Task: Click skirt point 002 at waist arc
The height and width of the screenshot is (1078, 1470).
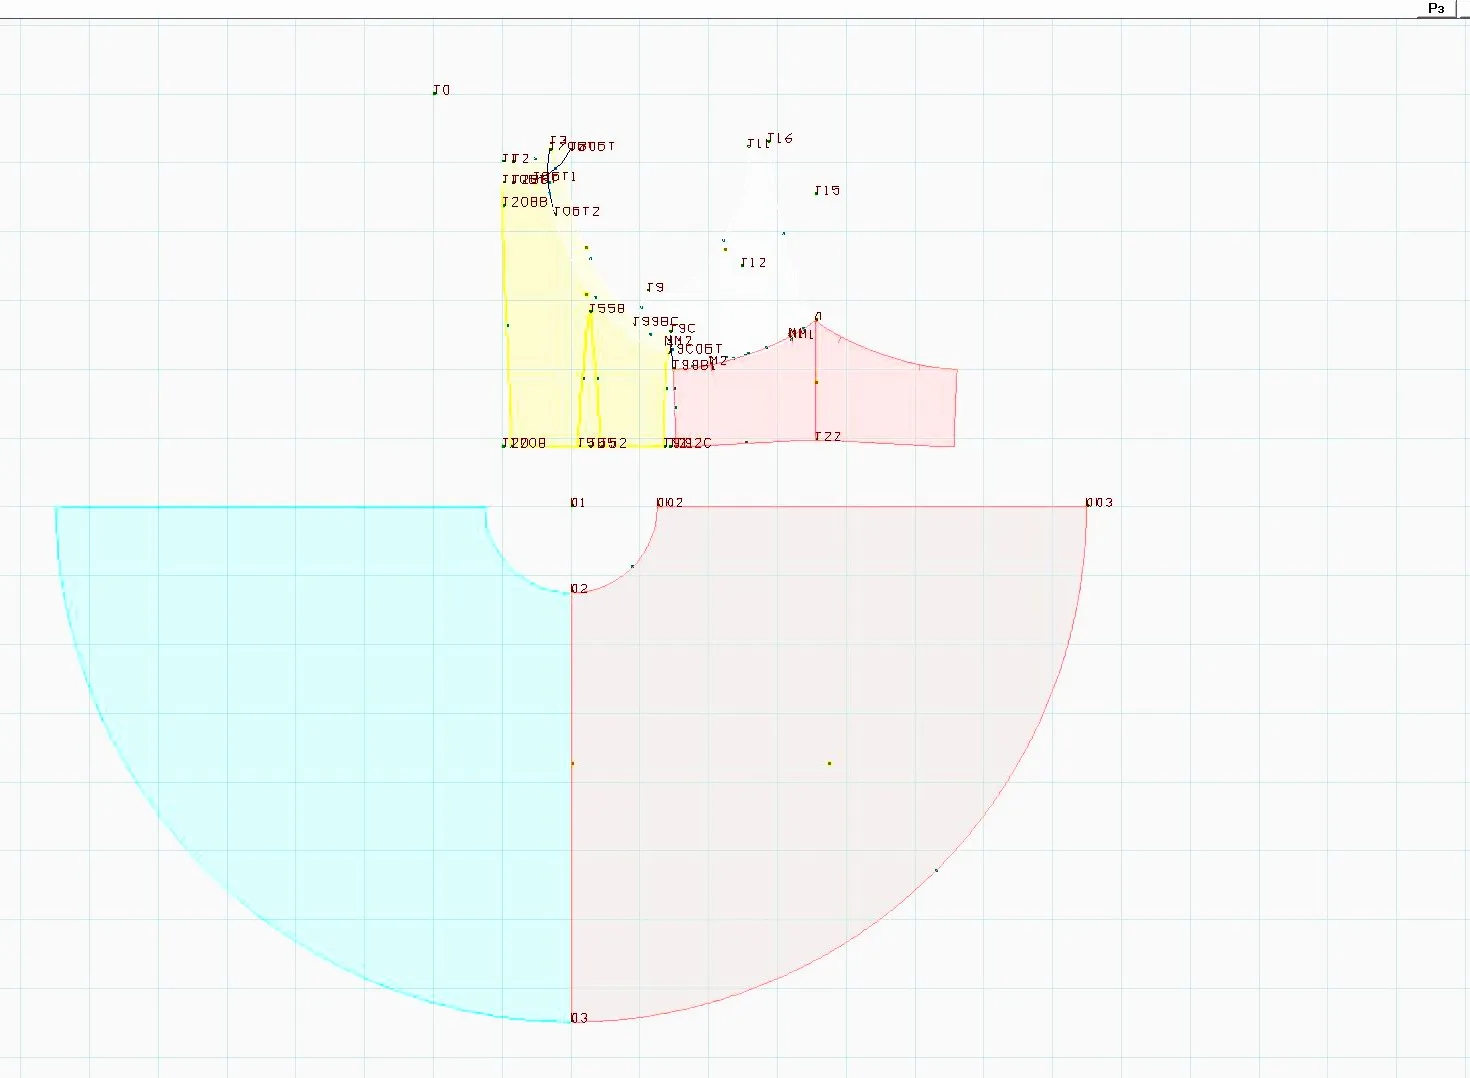Action: 670,502
